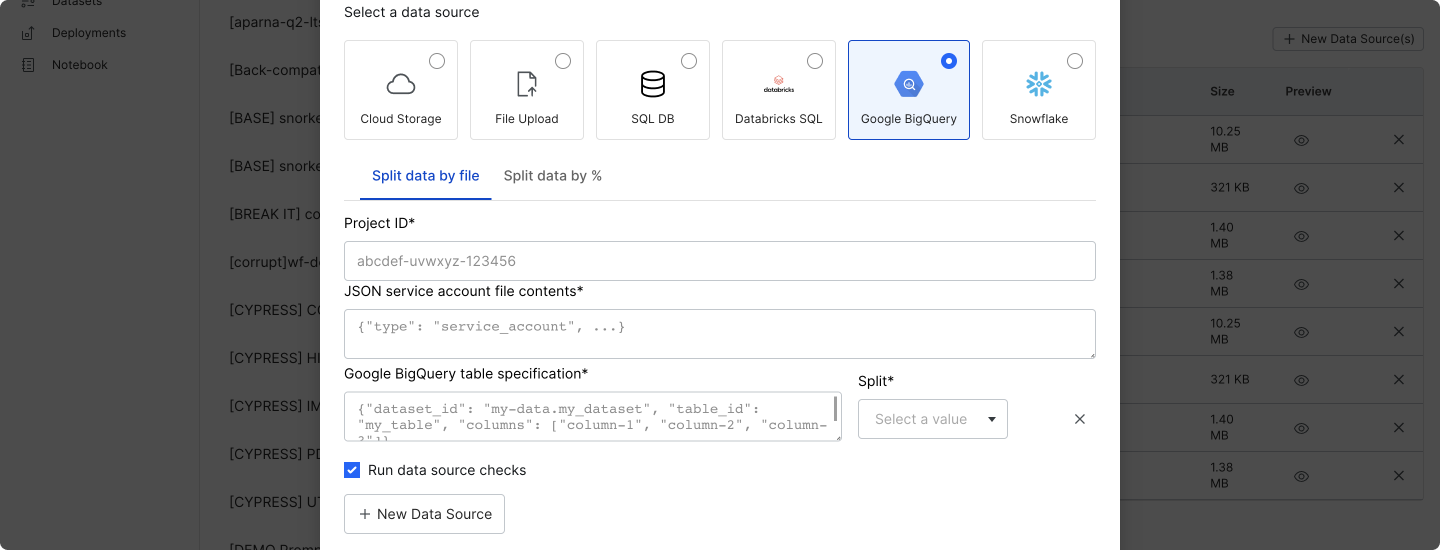Click the Notebook sidebar icon
The image size is (1440, 550).
[29, 65]
